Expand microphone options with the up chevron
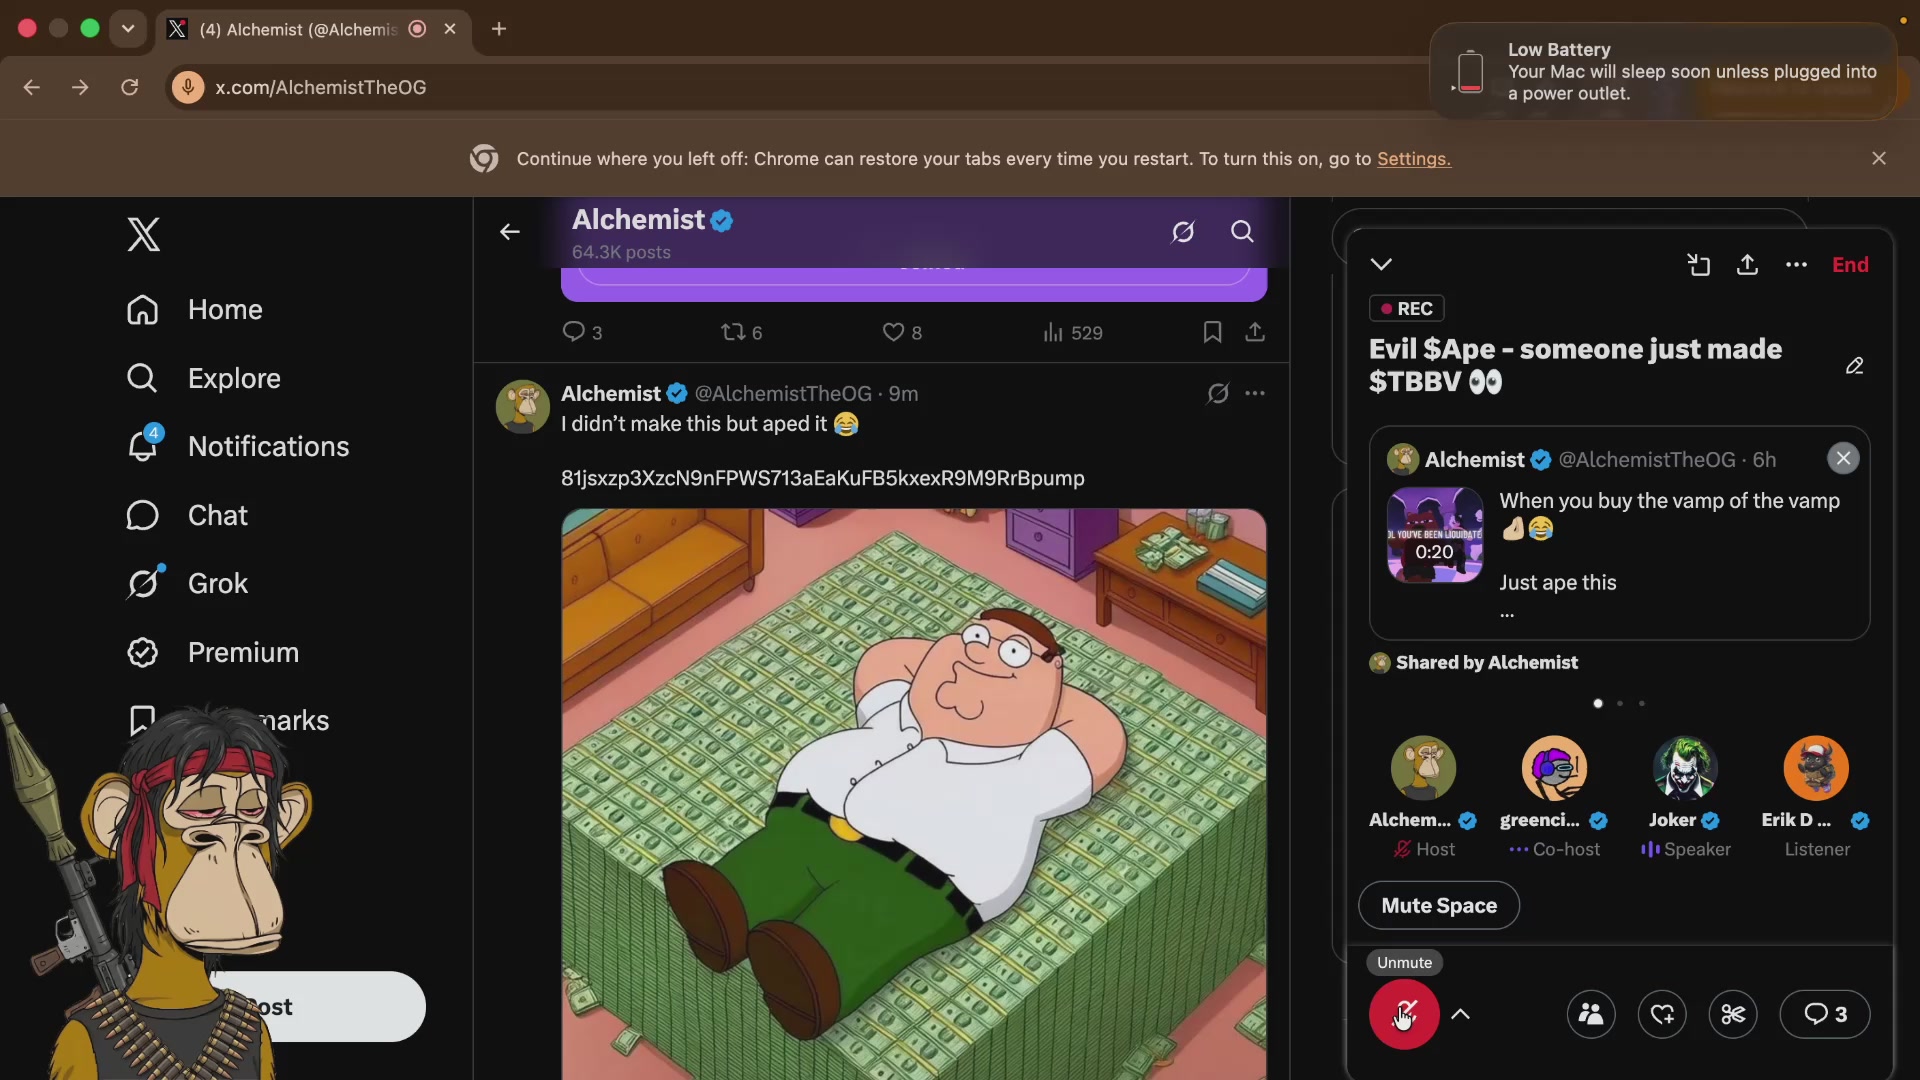Viewport: 1920px width, 1080px height. pos(1460,1014)
